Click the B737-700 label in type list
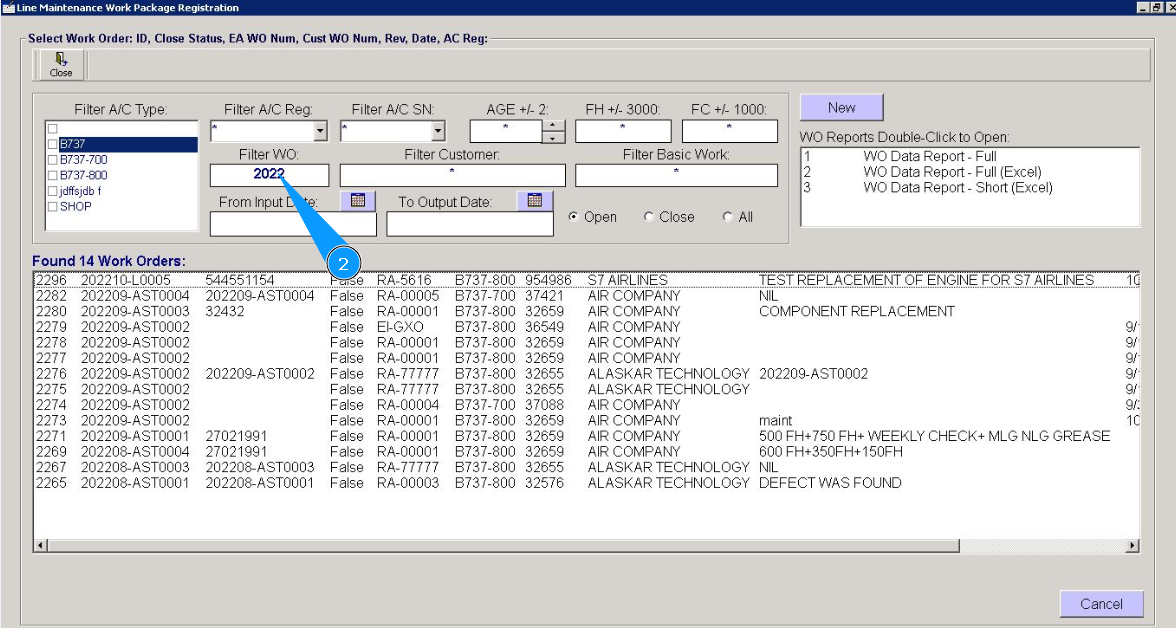Viewport: 1176px width, 629px height. 83,160
